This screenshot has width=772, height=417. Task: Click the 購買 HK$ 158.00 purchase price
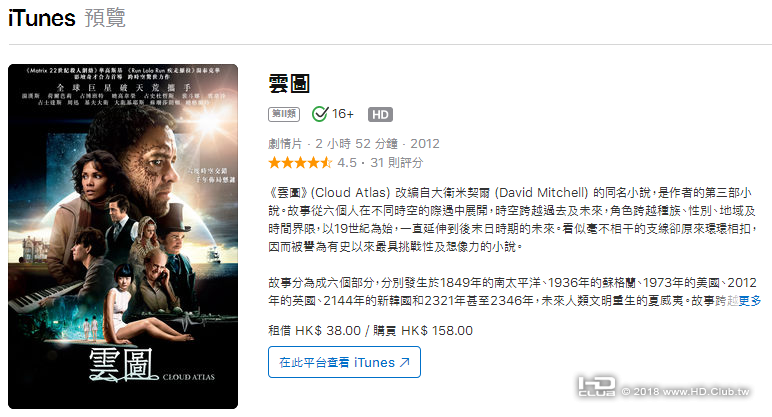(x=423, y=330)
